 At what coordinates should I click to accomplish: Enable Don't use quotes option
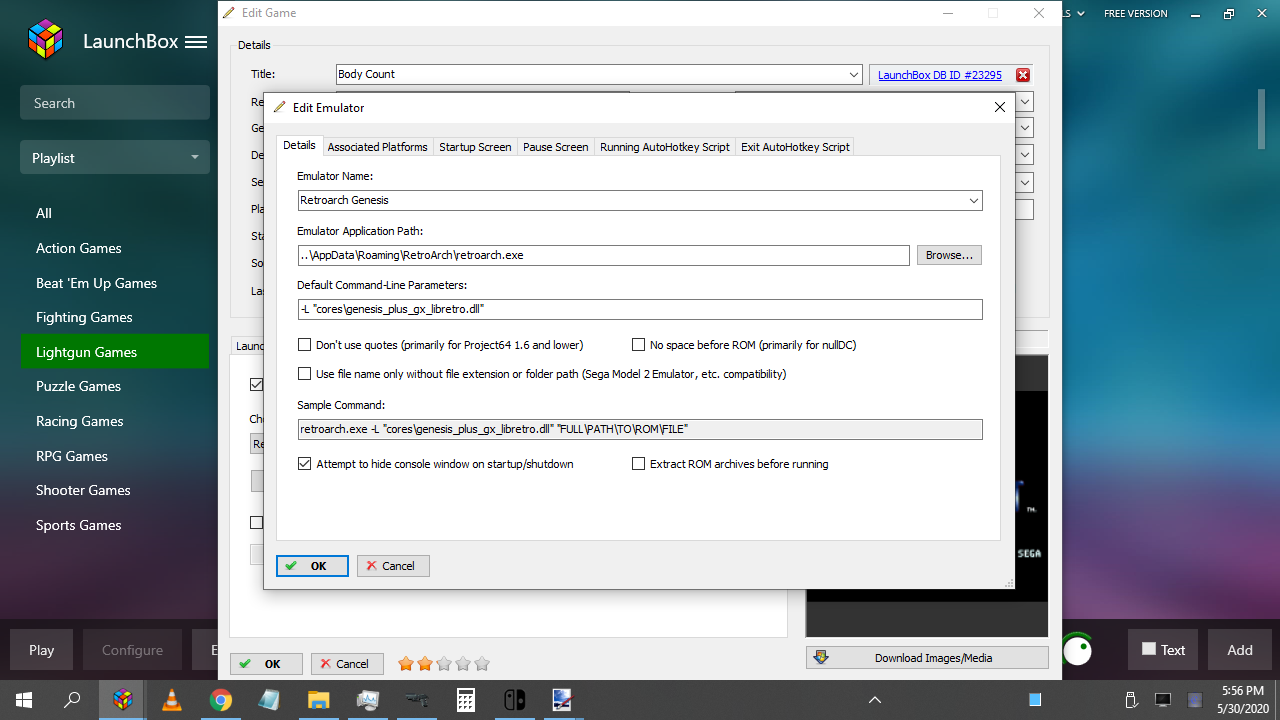point(305,345)
